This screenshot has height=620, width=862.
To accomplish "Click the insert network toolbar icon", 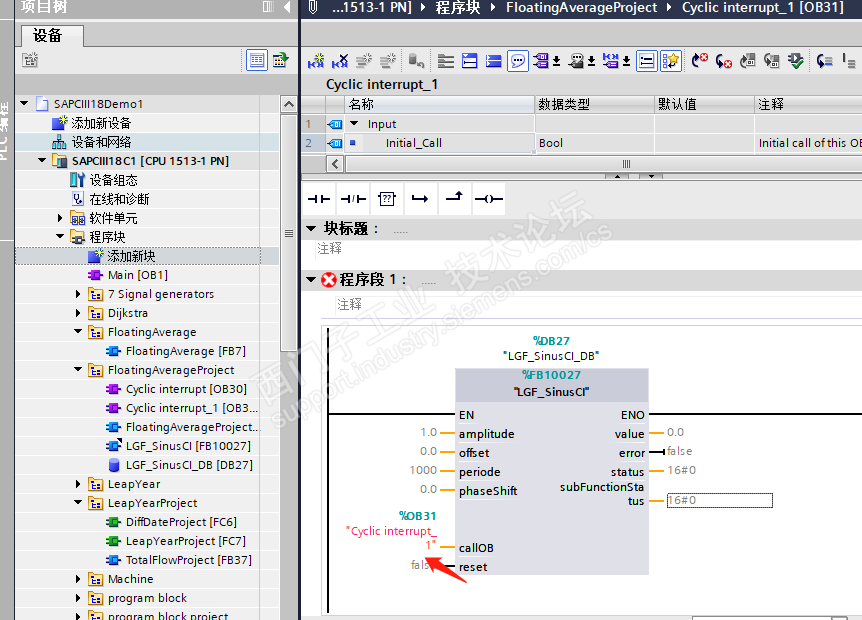I will [316, 60].
